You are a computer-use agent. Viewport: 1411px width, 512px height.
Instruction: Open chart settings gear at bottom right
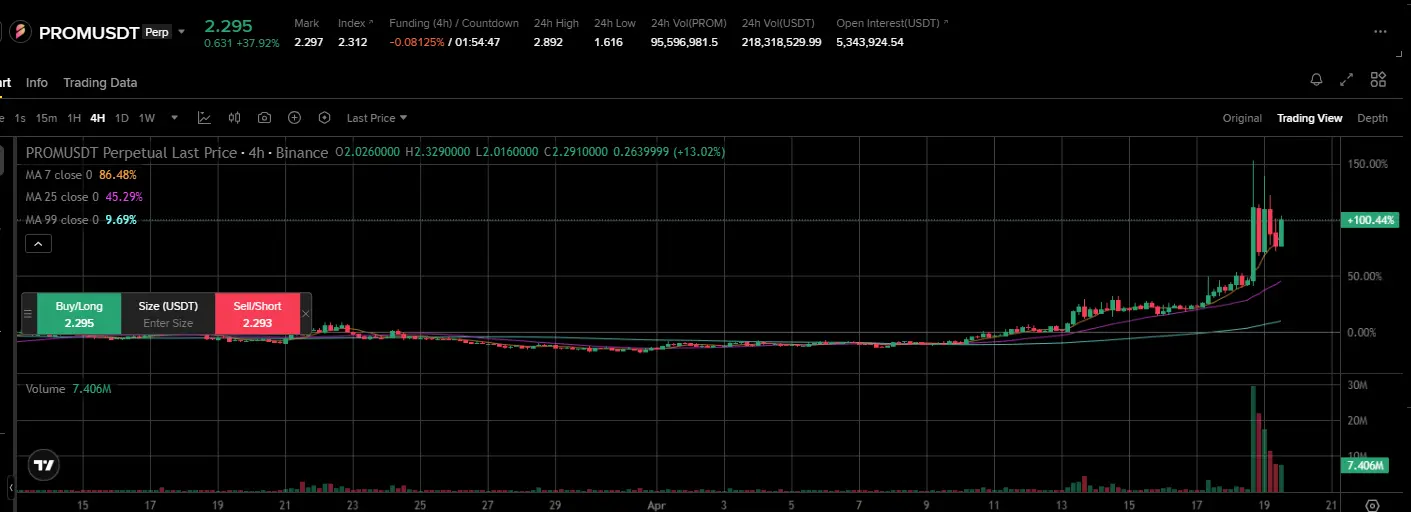(1373, 505)
